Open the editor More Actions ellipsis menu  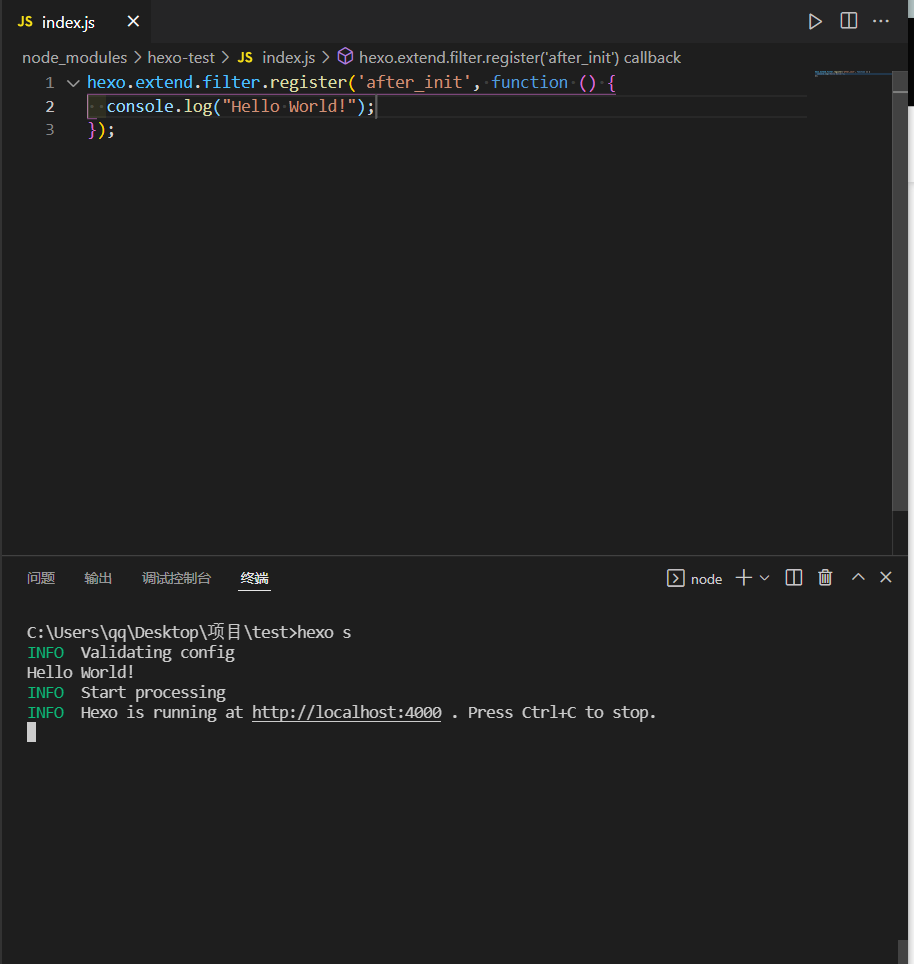coord(881,21)
